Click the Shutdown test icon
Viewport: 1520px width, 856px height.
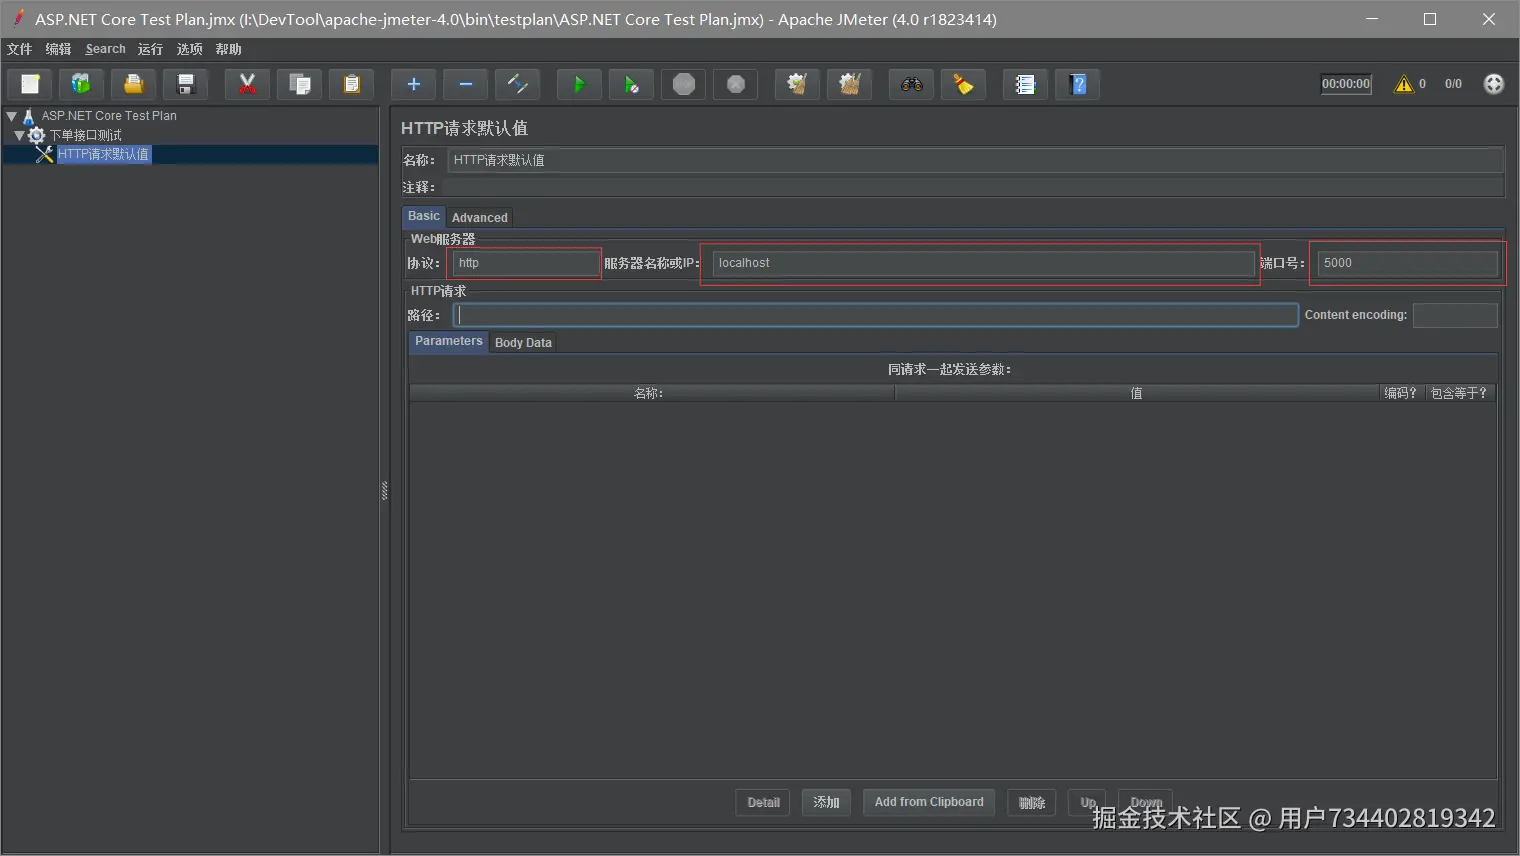point(735,85)
